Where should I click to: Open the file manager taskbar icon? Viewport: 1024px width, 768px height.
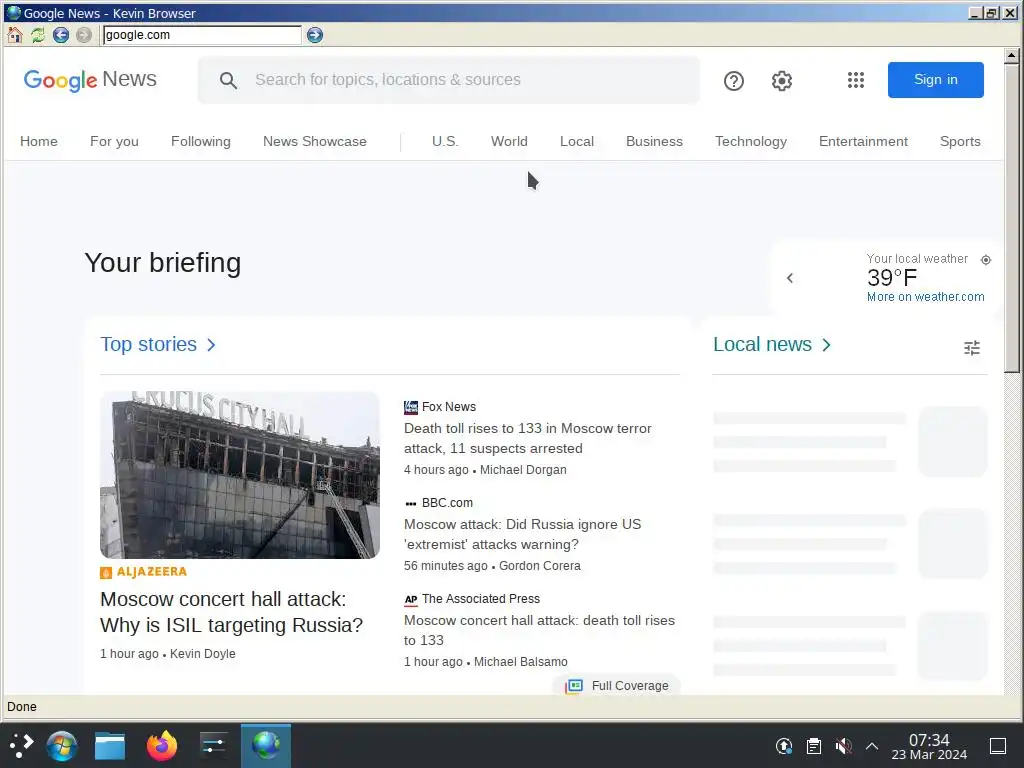(x=110, y=746)
